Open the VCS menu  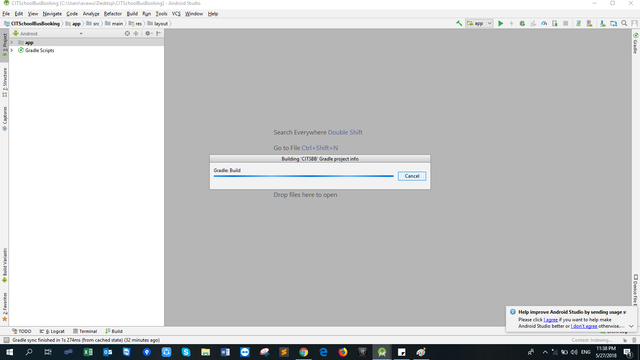click(176, 13)
